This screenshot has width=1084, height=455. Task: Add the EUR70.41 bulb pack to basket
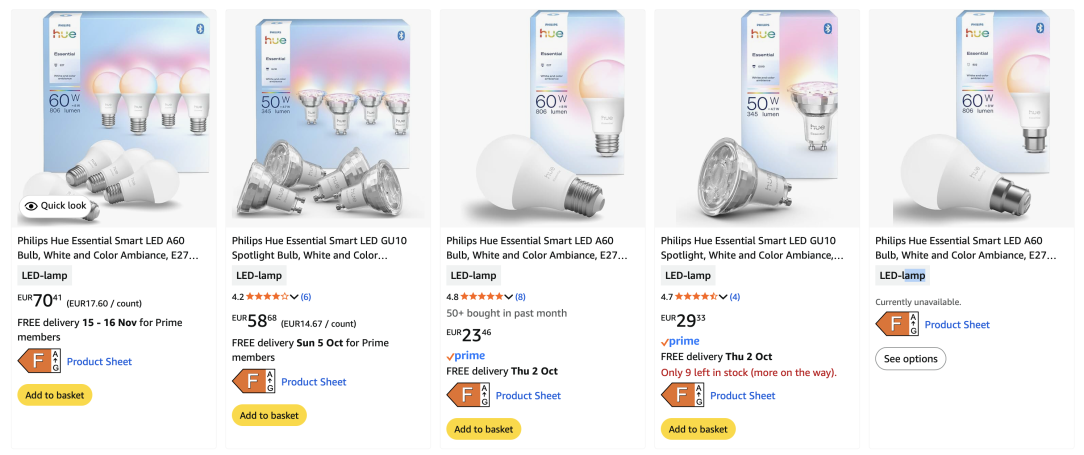[54, 395]
